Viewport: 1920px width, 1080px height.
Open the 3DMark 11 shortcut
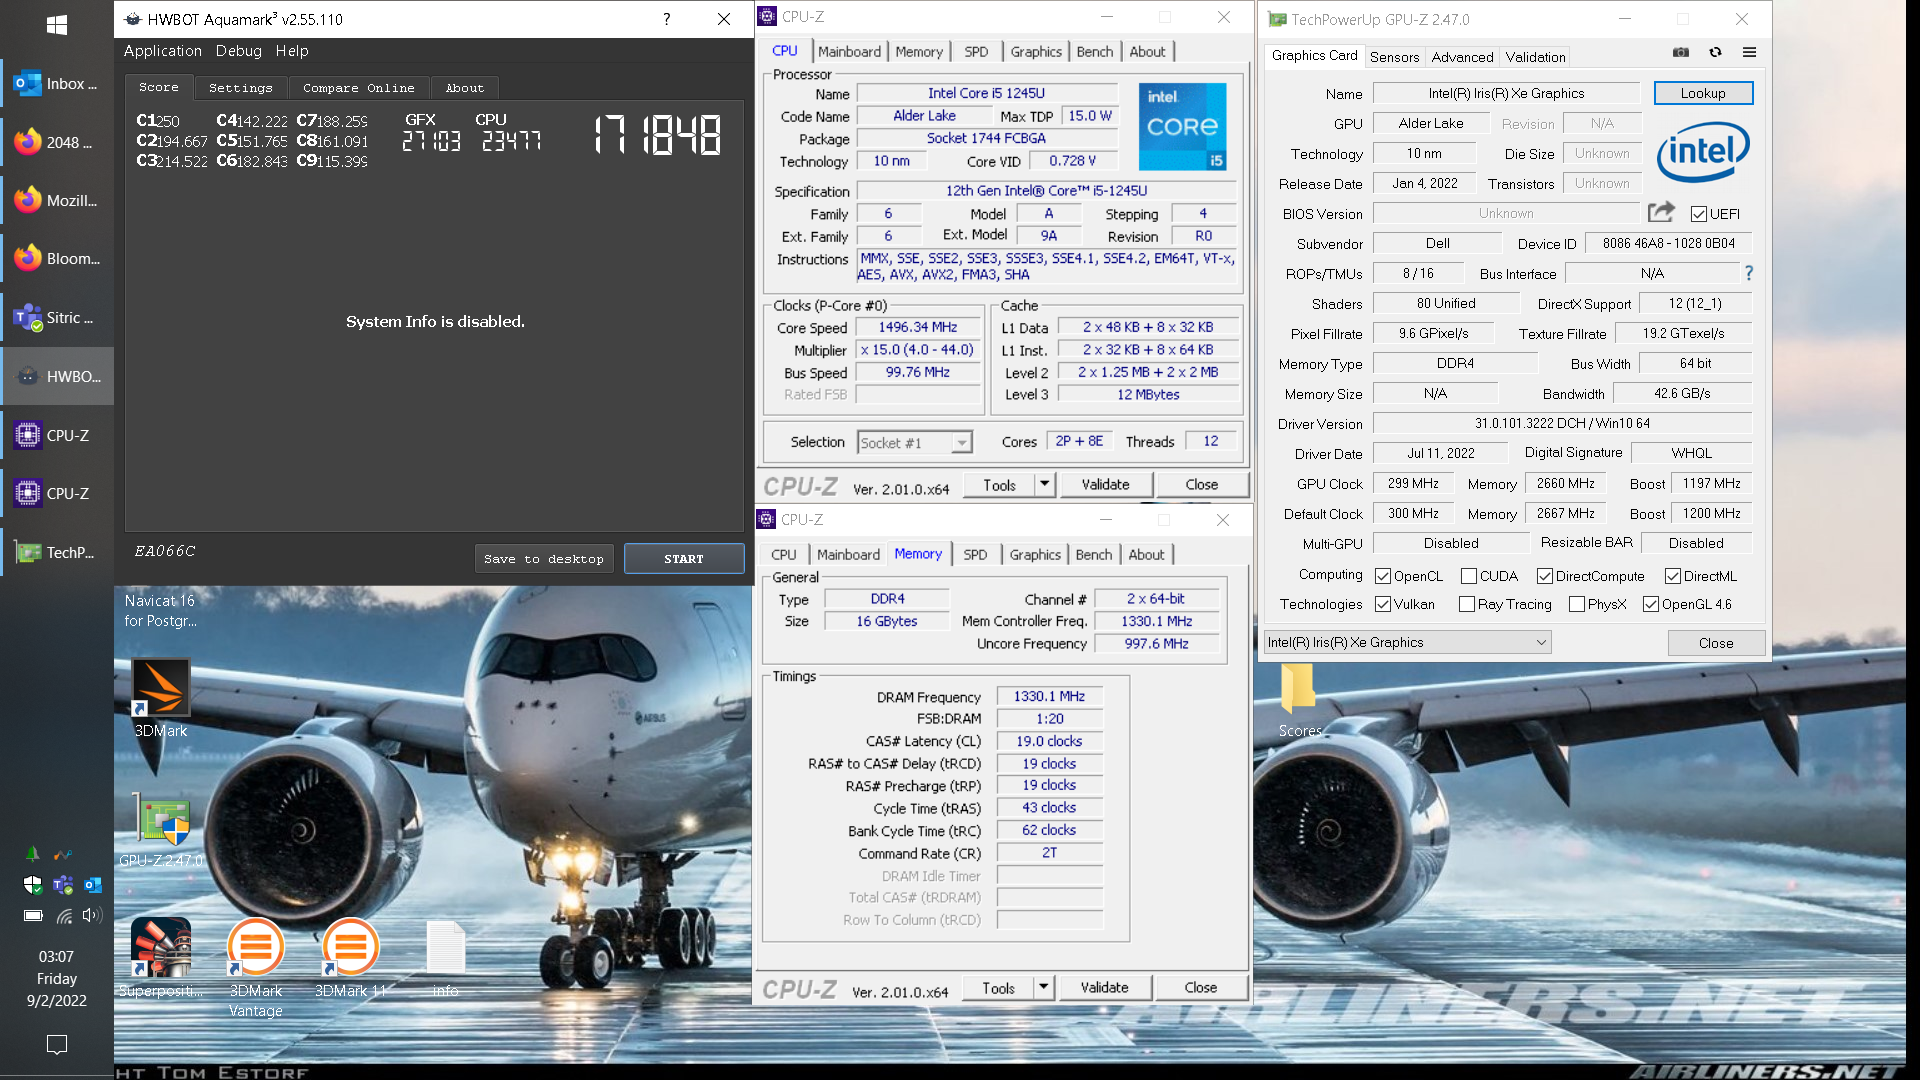pos(350,958)
